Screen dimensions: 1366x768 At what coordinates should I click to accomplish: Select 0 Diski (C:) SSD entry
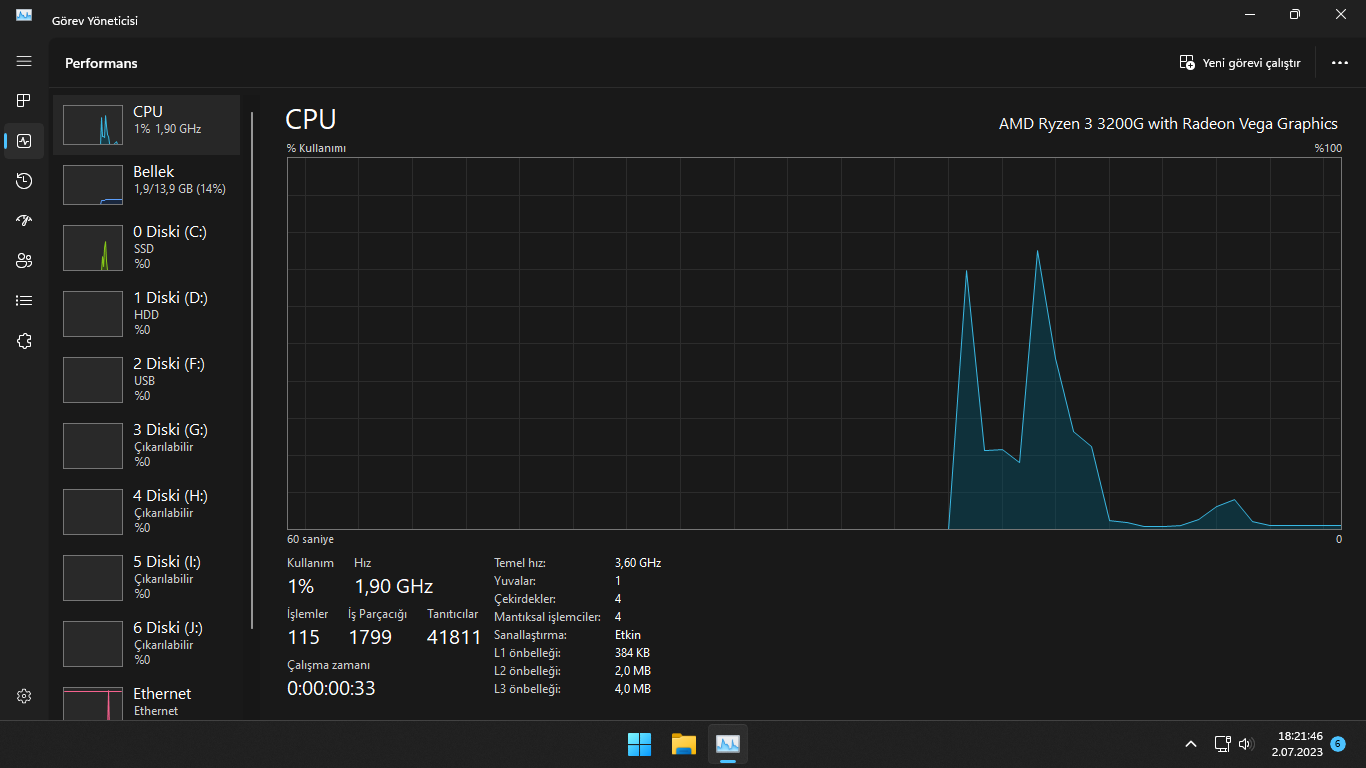pos(146,247)
